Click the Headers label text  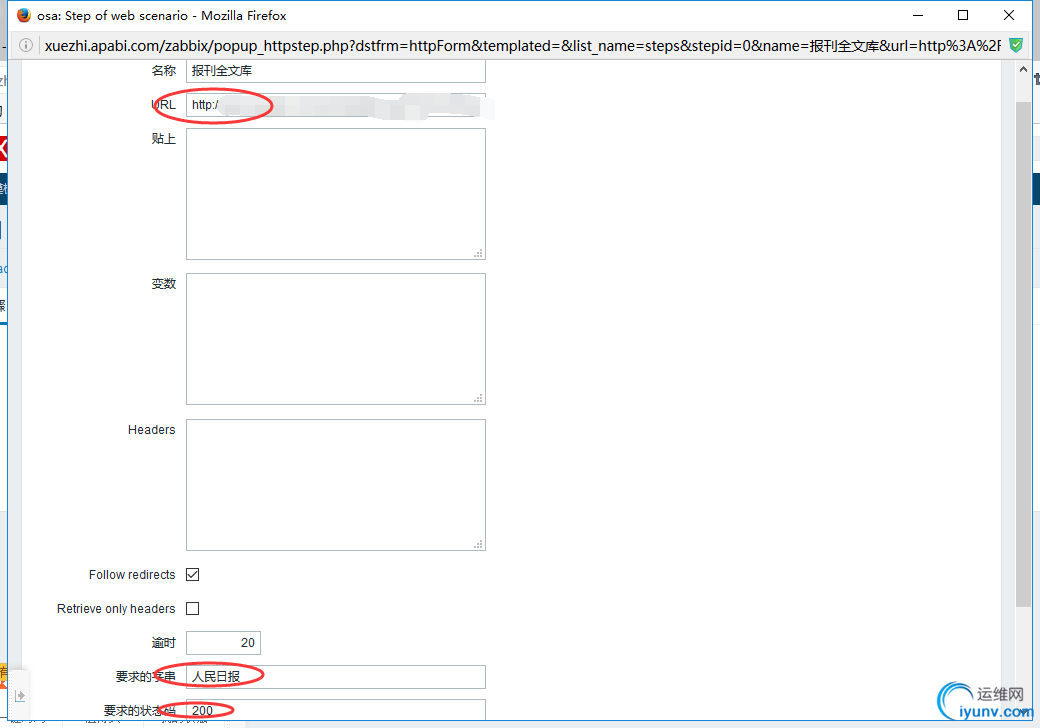[x=151, y=430]
